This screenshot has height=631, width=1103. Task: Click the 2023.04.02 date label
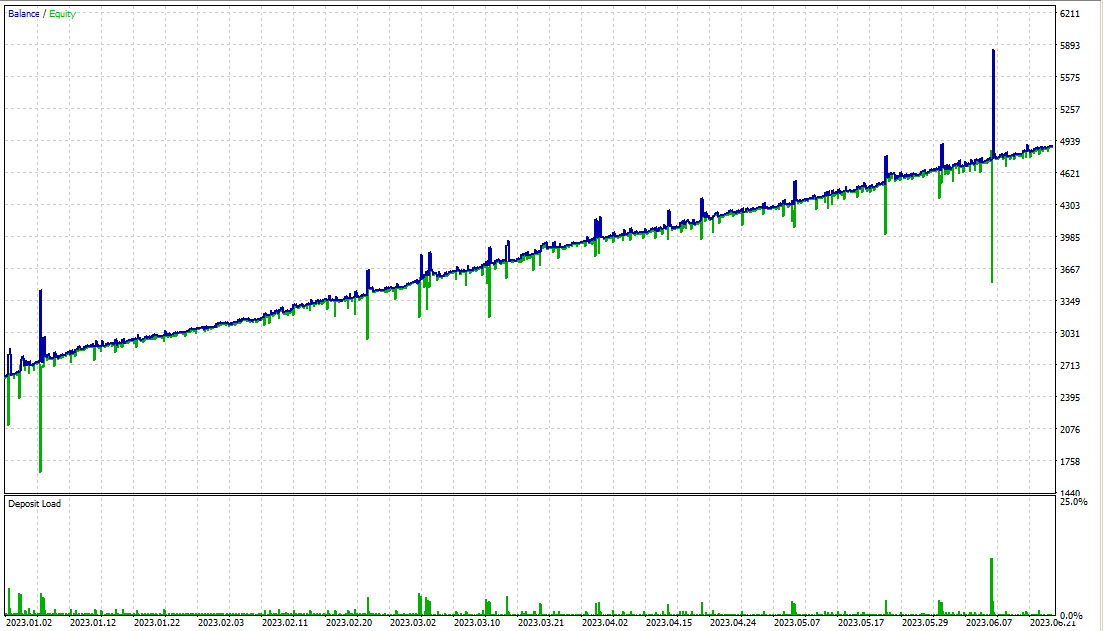click(605, 623)
